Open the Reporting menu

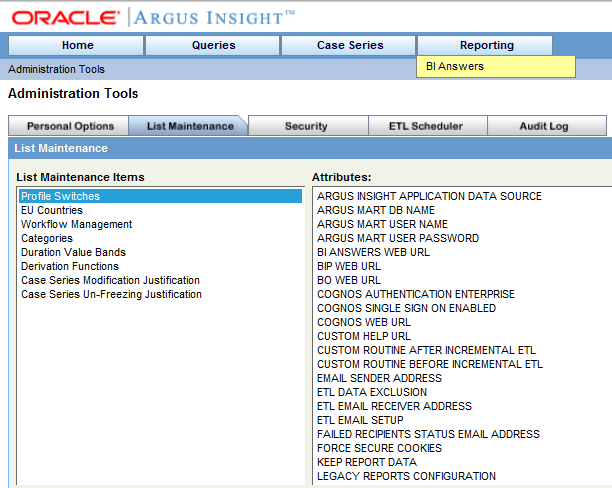pyautogui.click(x=485, y=45)
